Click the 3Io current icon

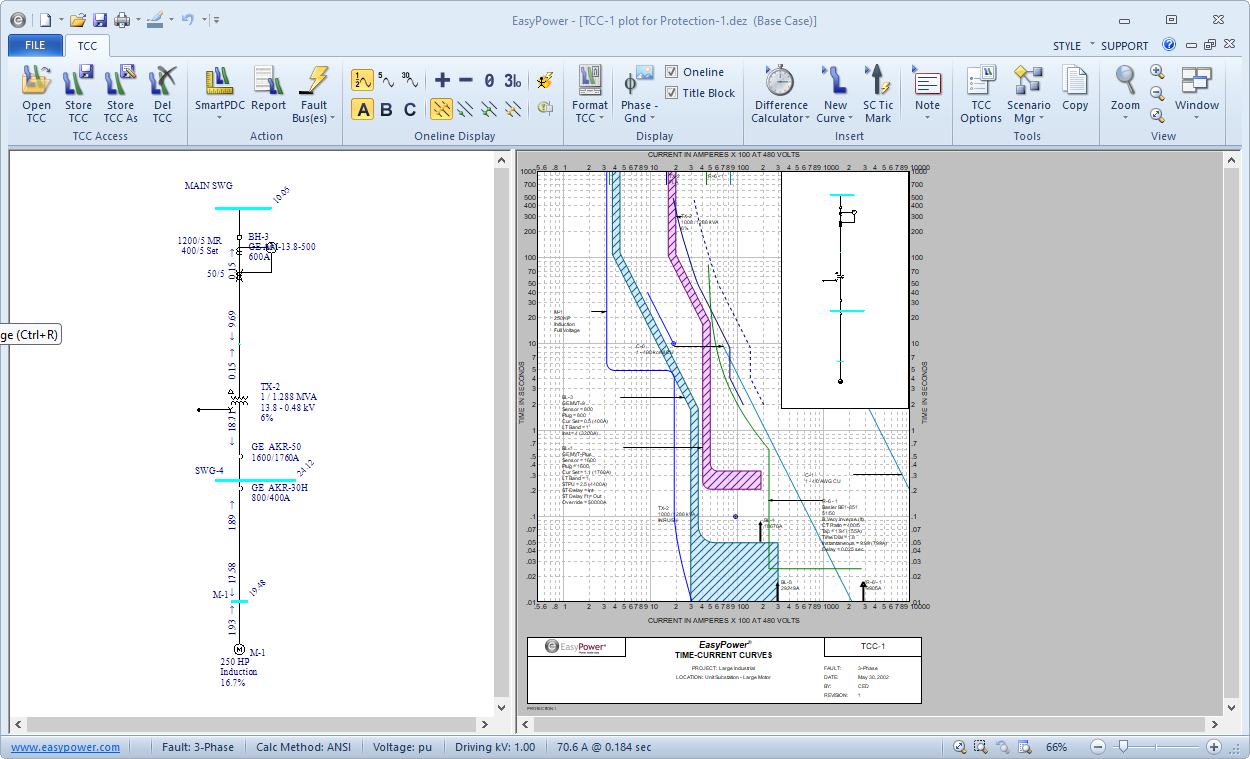pyautogui.click(x=513, y=80)
